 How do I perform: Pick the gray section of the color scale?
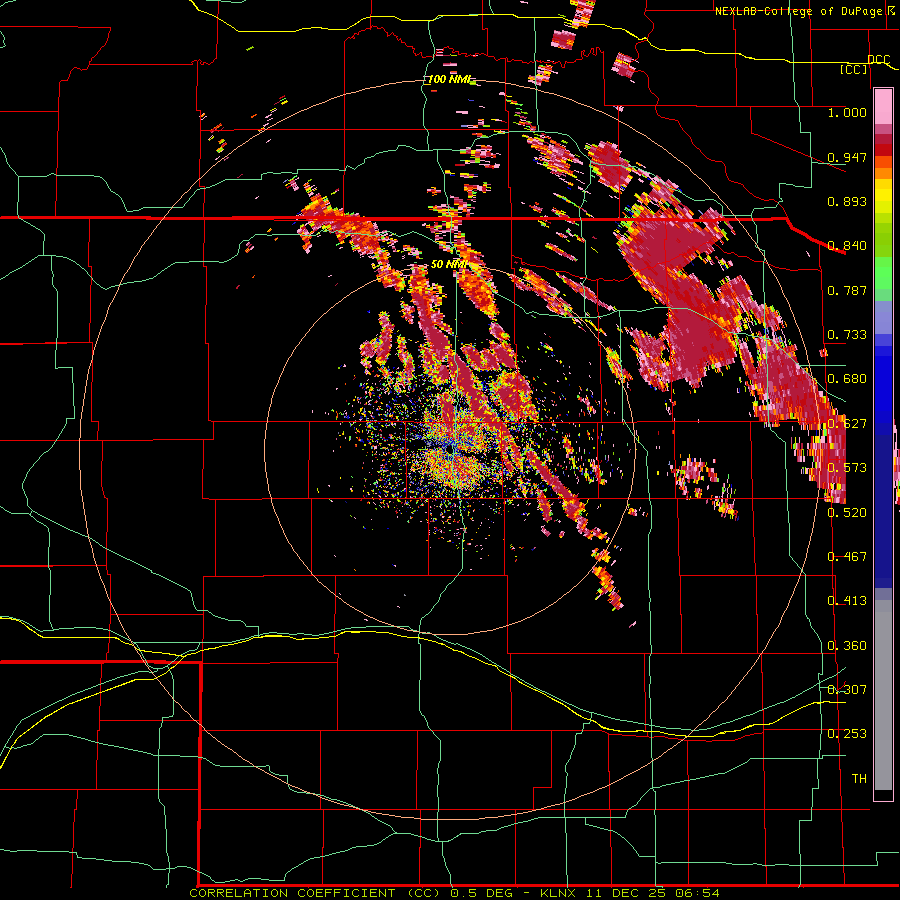(883, 695)
